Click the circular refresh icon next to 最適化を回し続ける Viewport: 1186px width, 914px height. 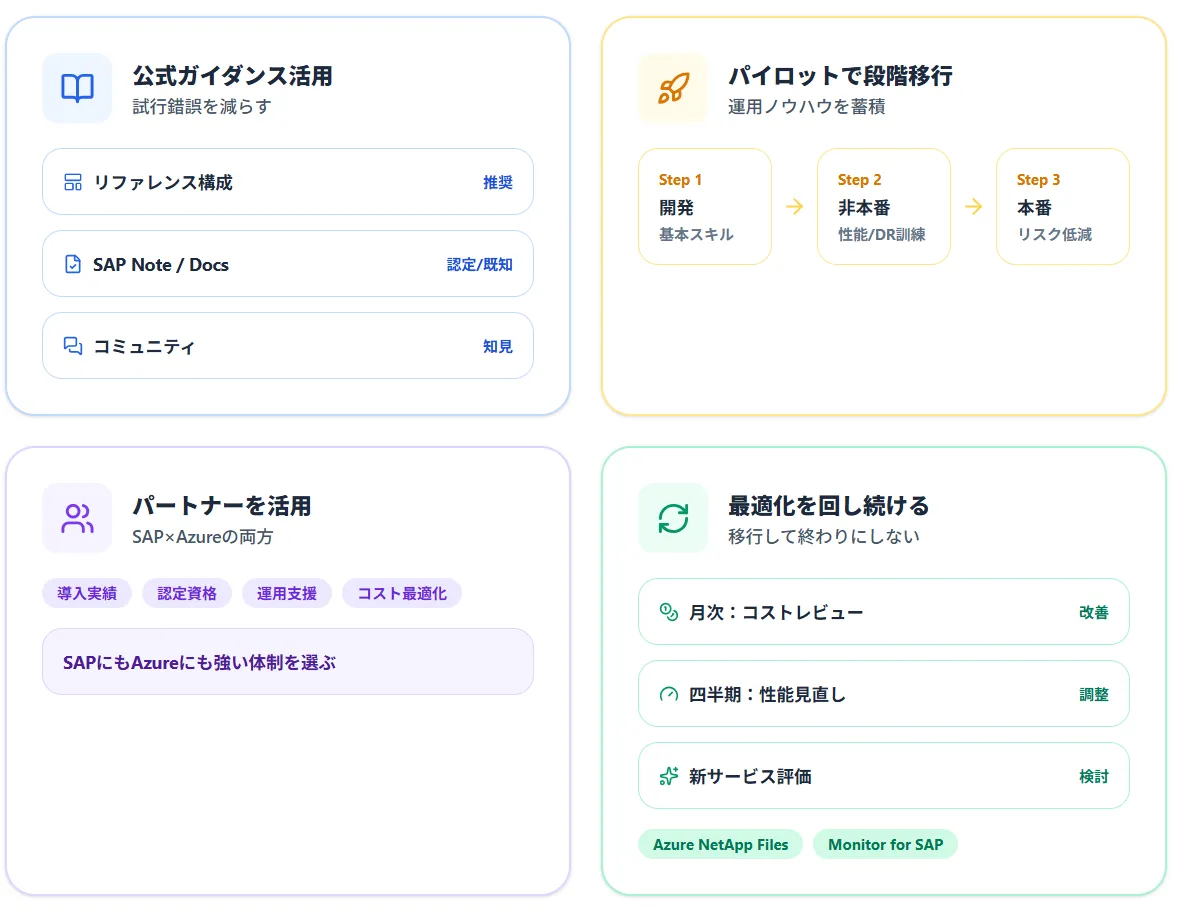(672, 518)
